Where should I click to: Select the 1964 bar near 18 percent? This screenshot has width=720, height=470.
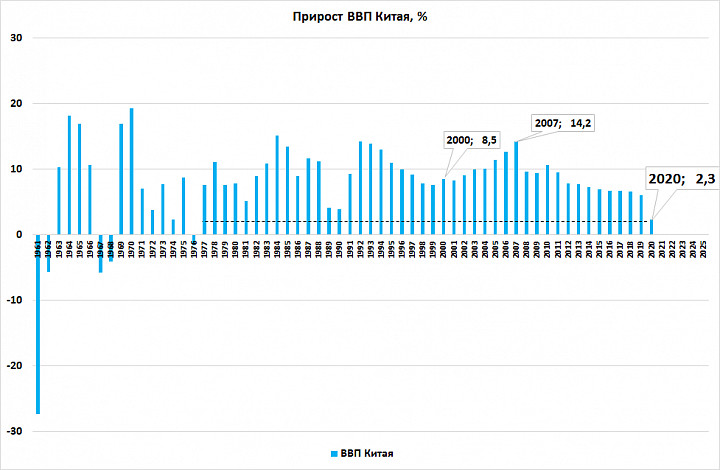coord(69,175)
